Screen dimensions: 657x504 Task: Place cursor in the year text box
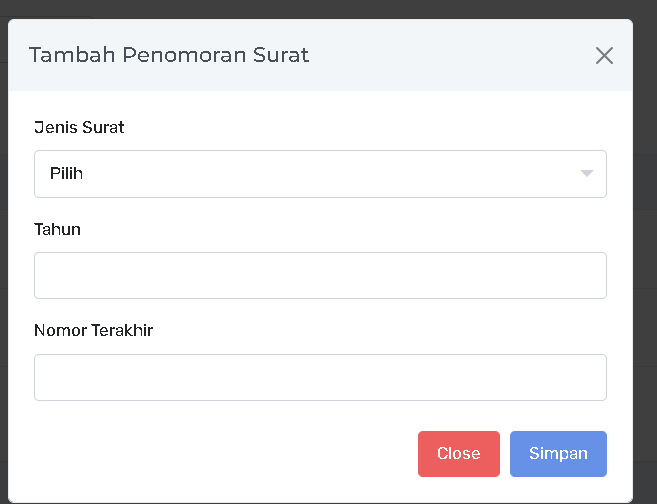coord(320,275)
